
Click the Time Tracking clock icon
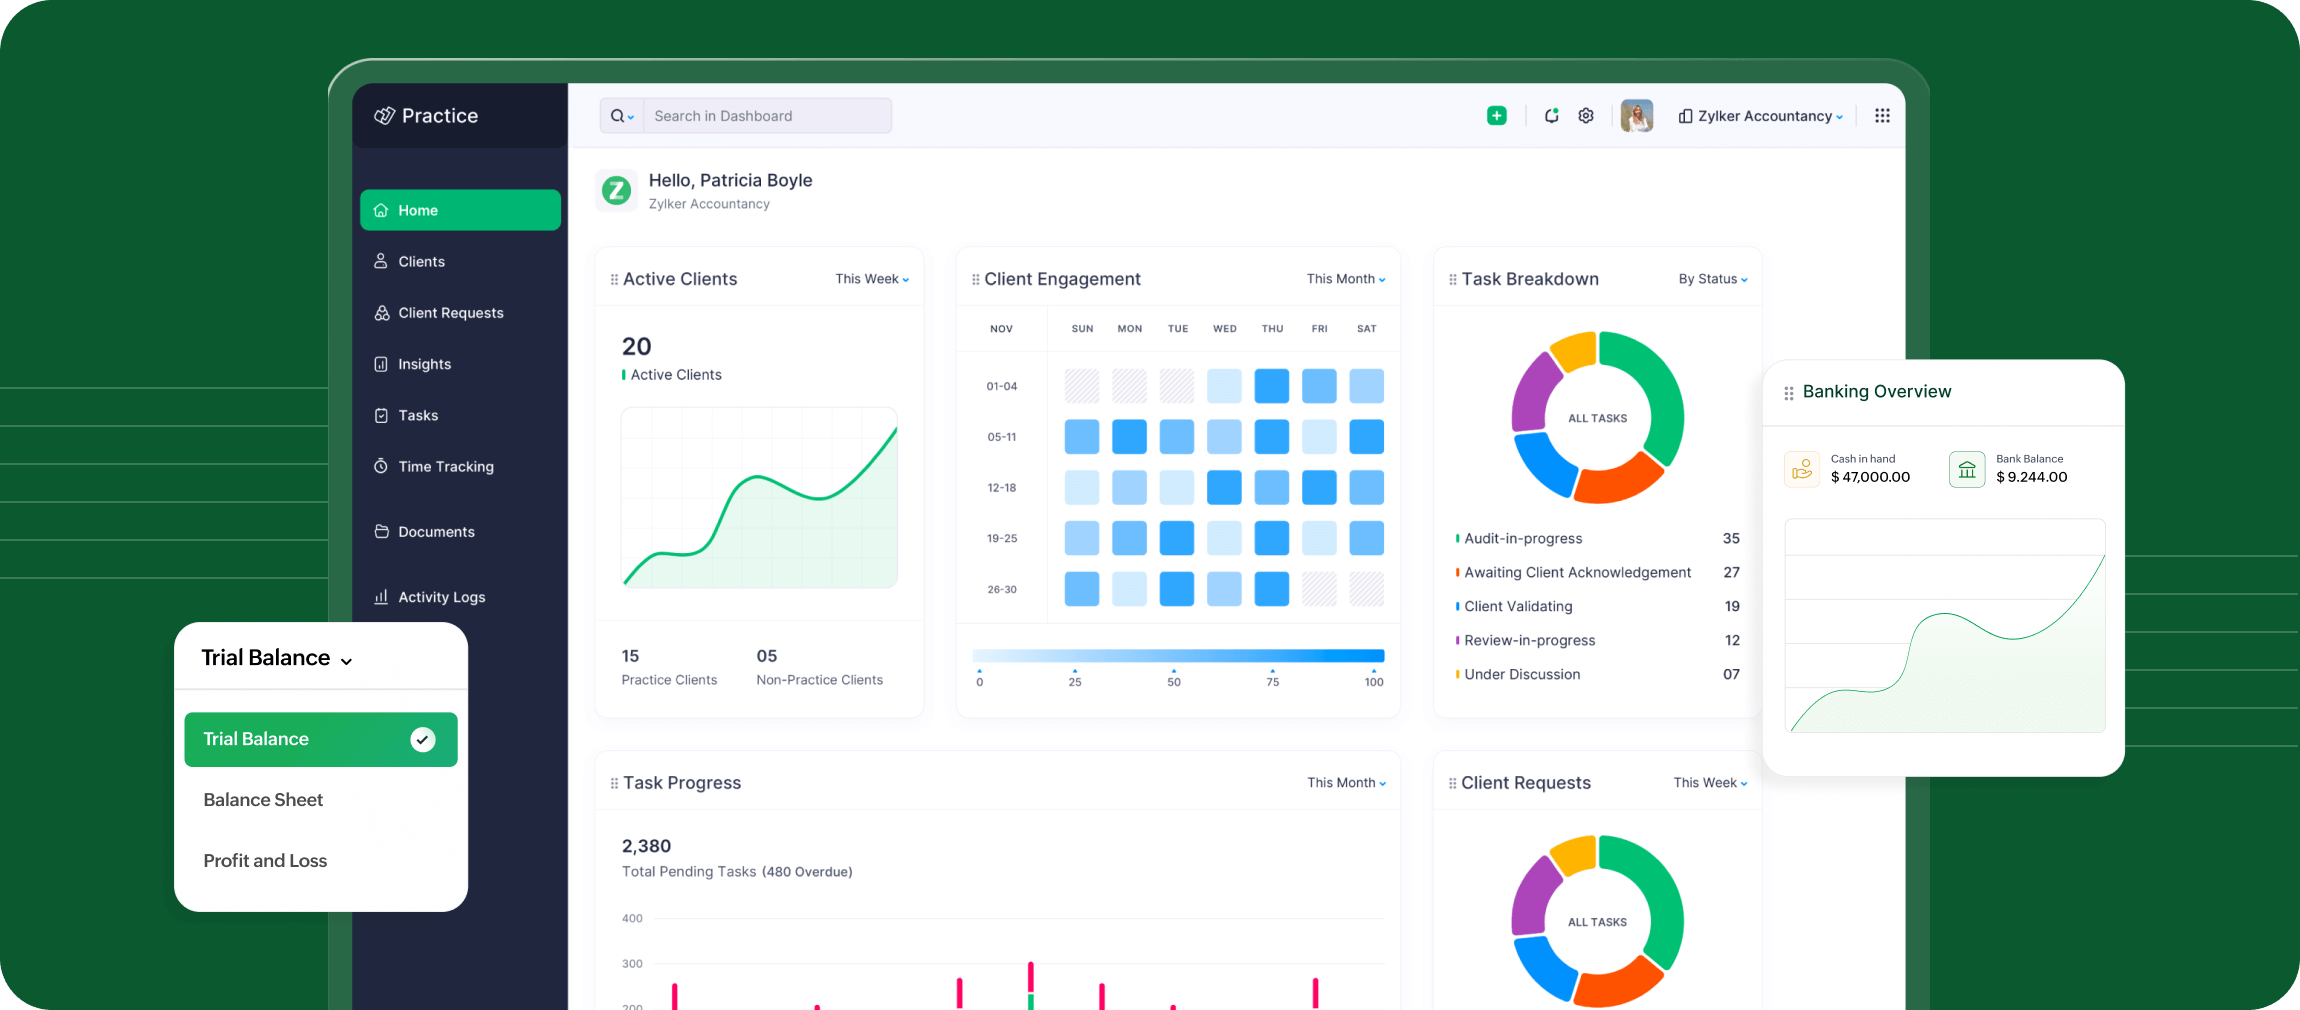point(381,466)
